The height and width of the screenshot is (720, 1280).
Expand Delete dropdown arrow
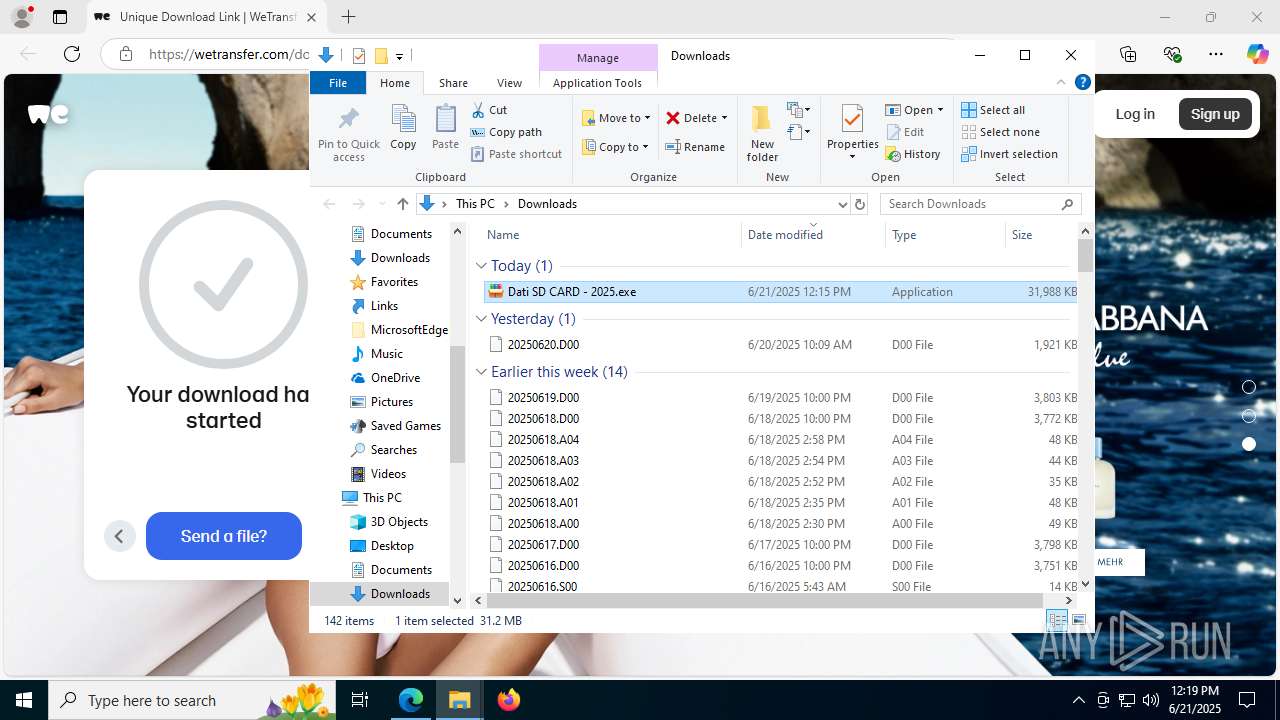pyautogui.click(x=724, y=118)
